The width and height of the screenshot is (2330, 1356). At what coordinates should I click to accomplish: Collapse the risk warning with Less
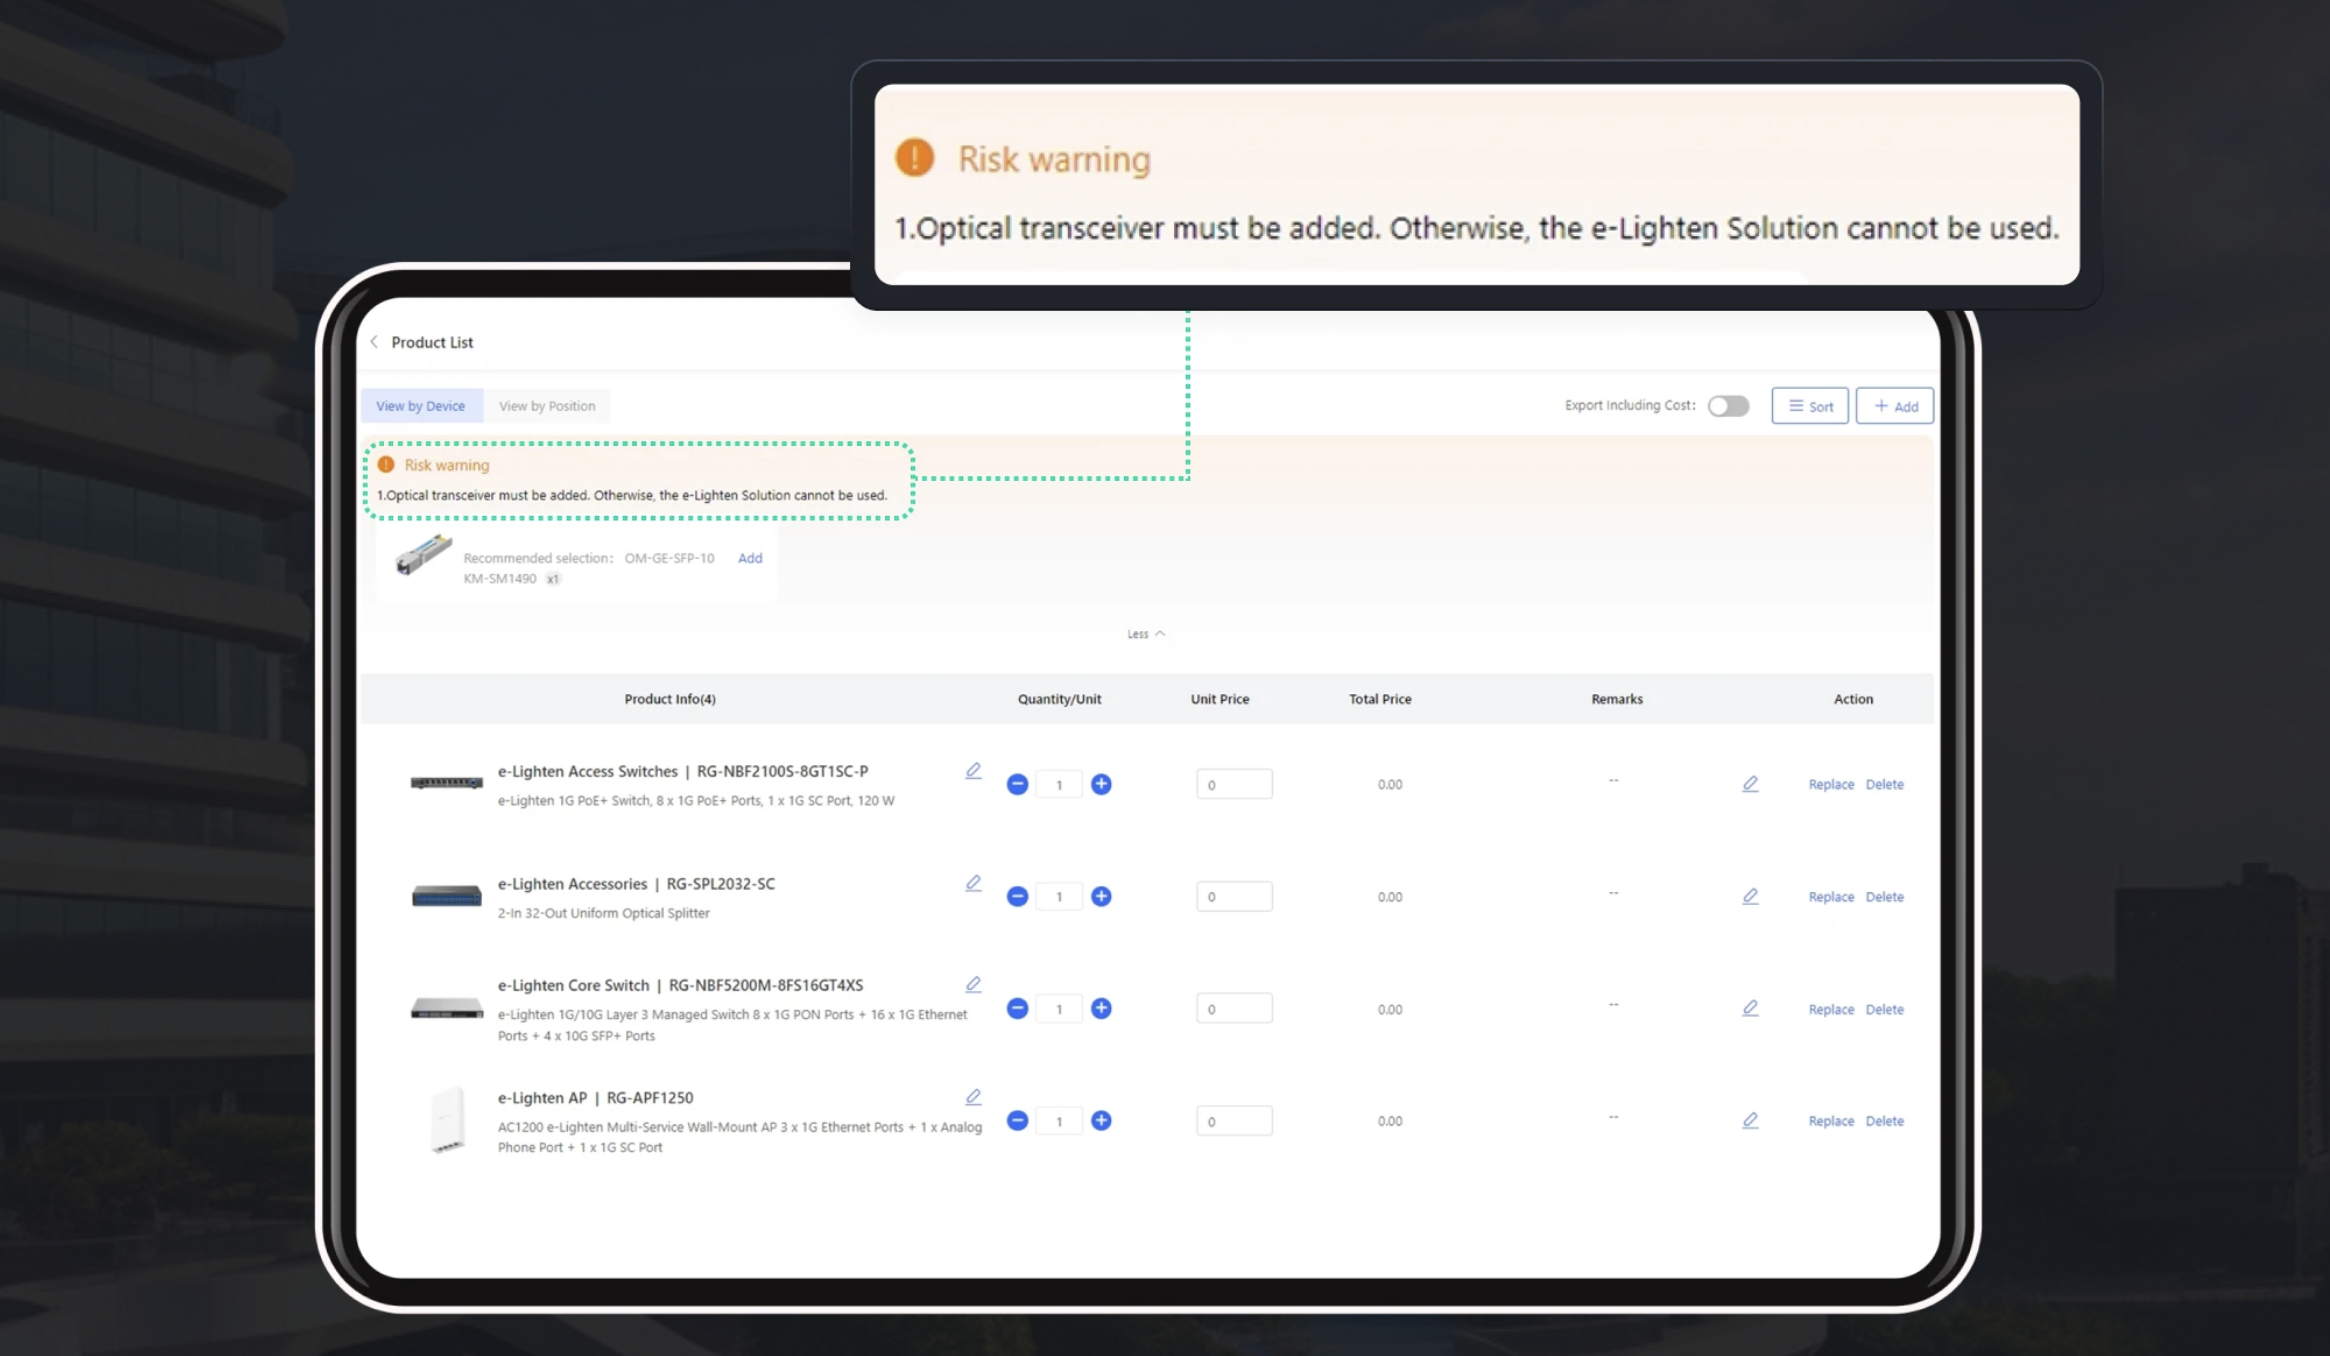click(x=1146, y=634)
